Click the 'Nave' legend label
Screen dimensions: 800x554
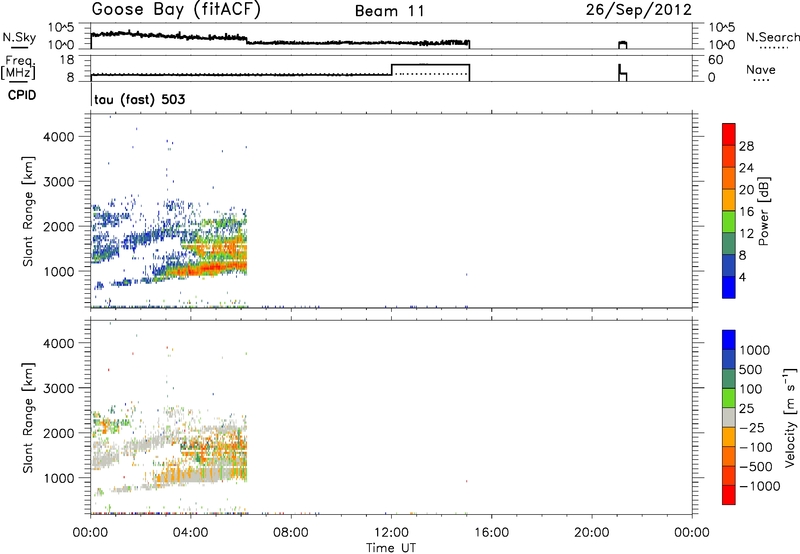point(761,69)
